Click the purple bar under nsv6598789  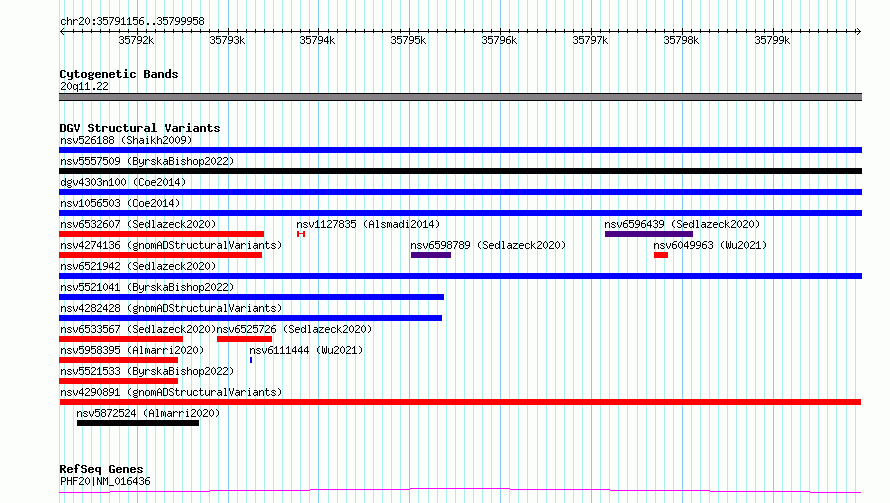tap(431, 255)
